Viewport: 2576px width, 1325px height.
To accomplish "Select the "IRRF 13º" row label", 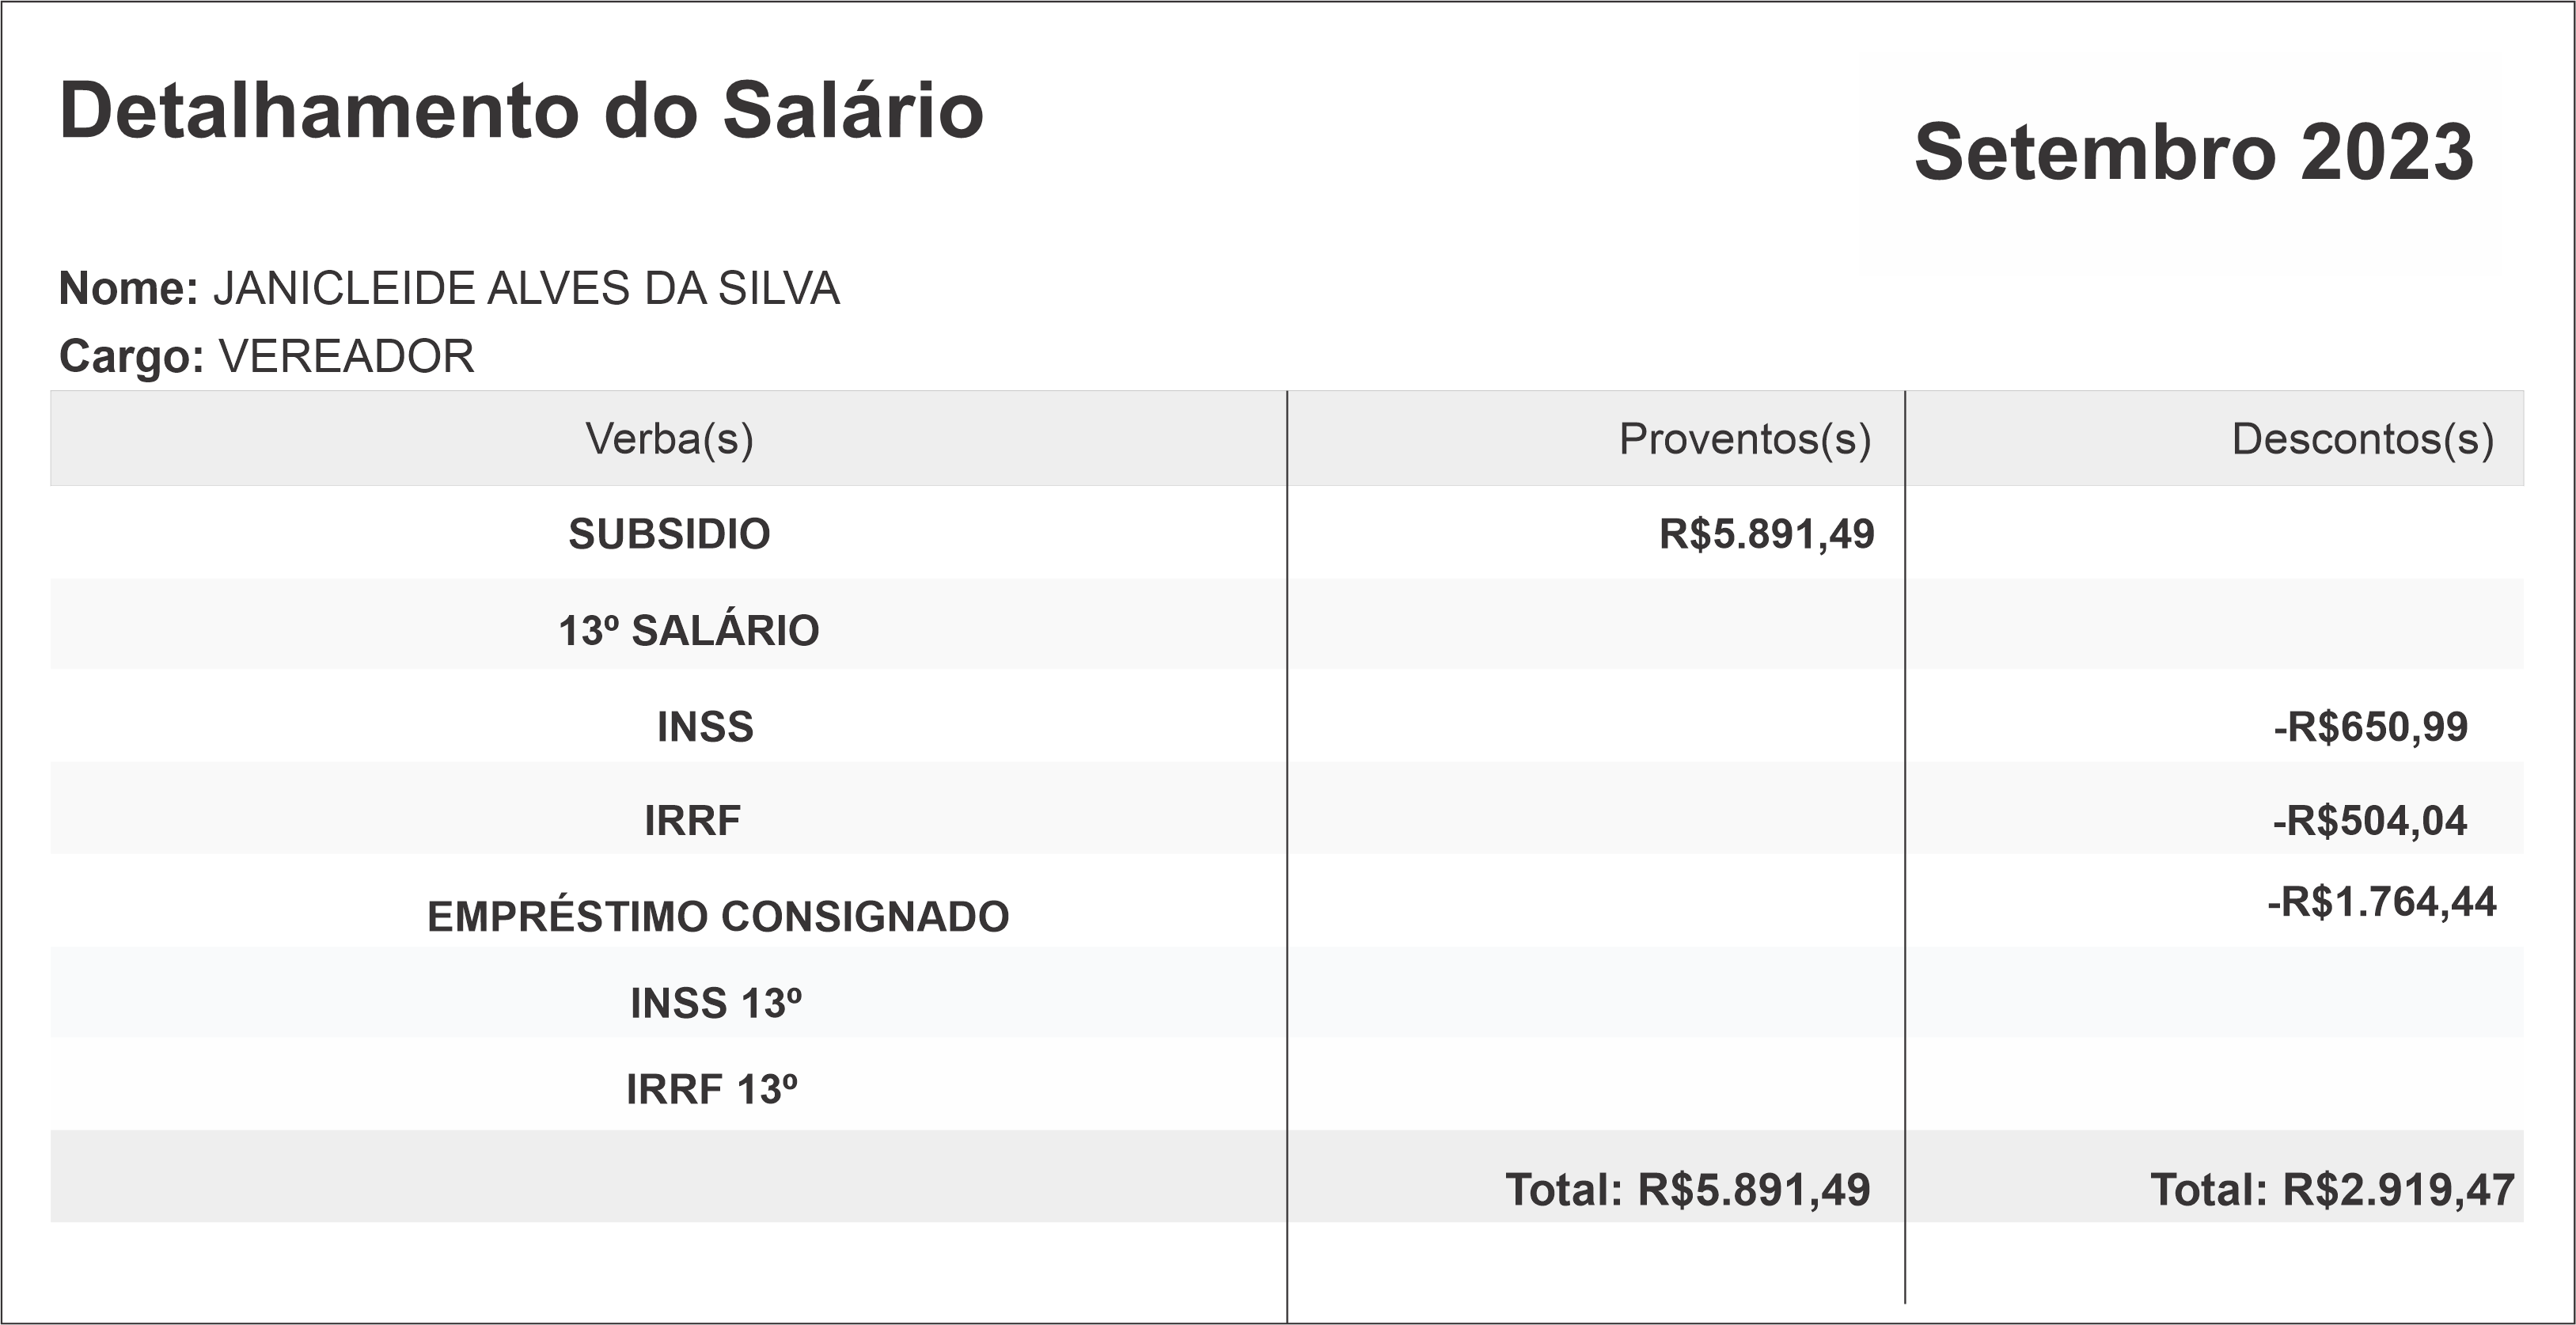I will coord(712,1090).
